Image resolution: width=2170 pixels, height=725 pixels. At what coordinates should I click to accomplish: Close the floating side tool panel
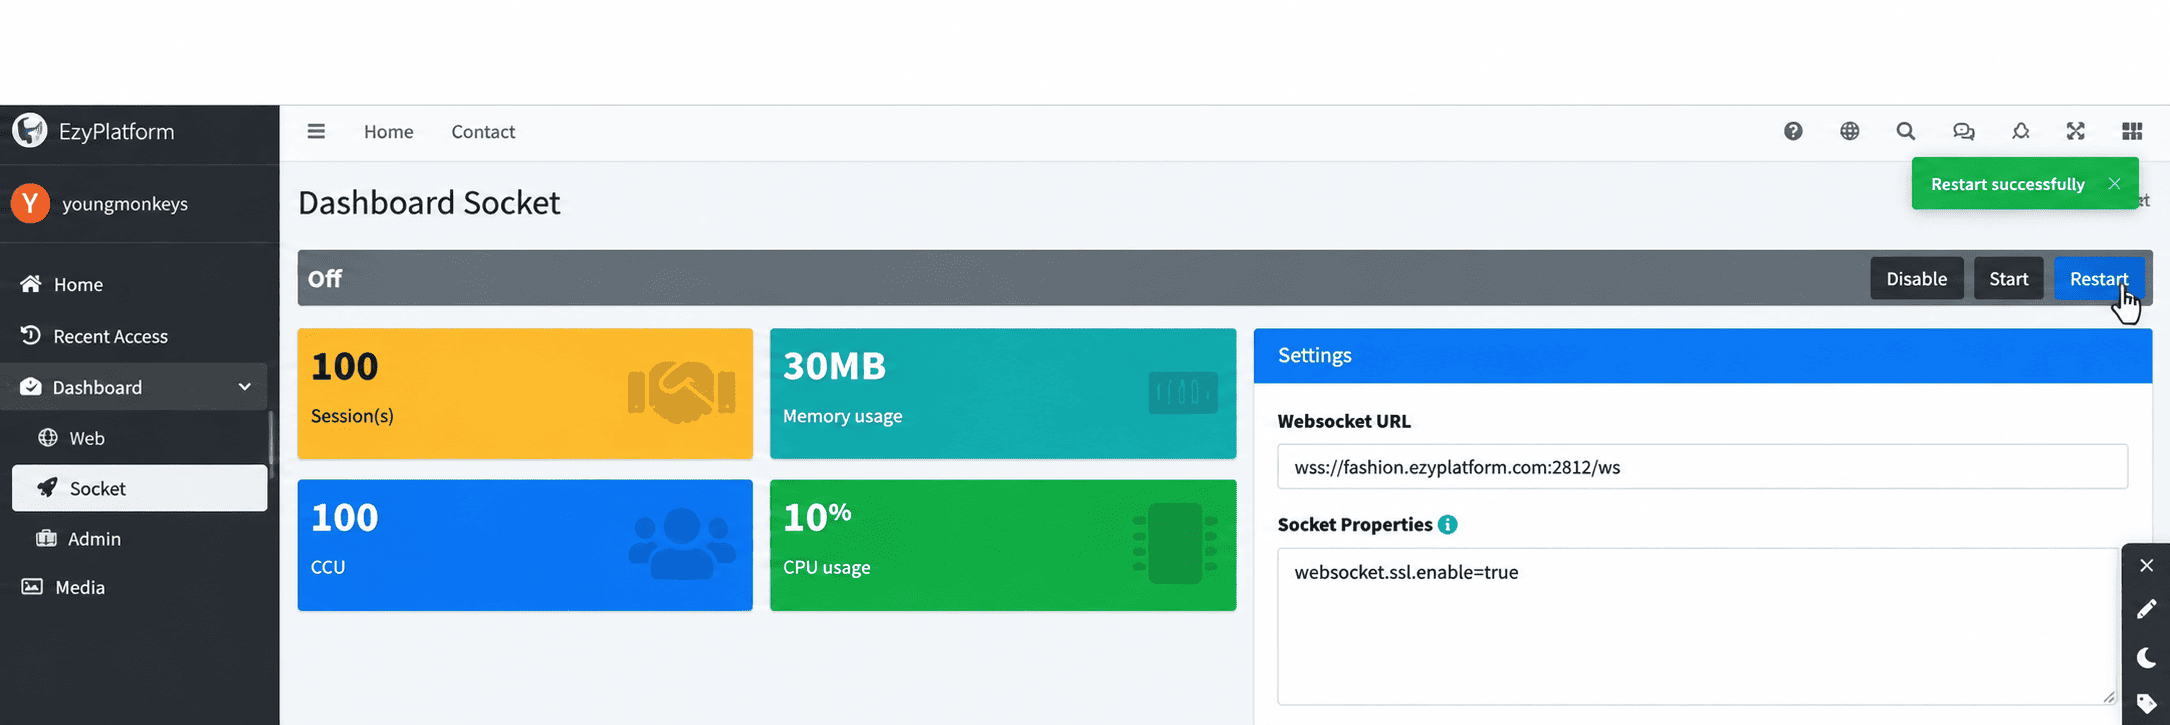pyautogui.click(x=2146, y=566)
